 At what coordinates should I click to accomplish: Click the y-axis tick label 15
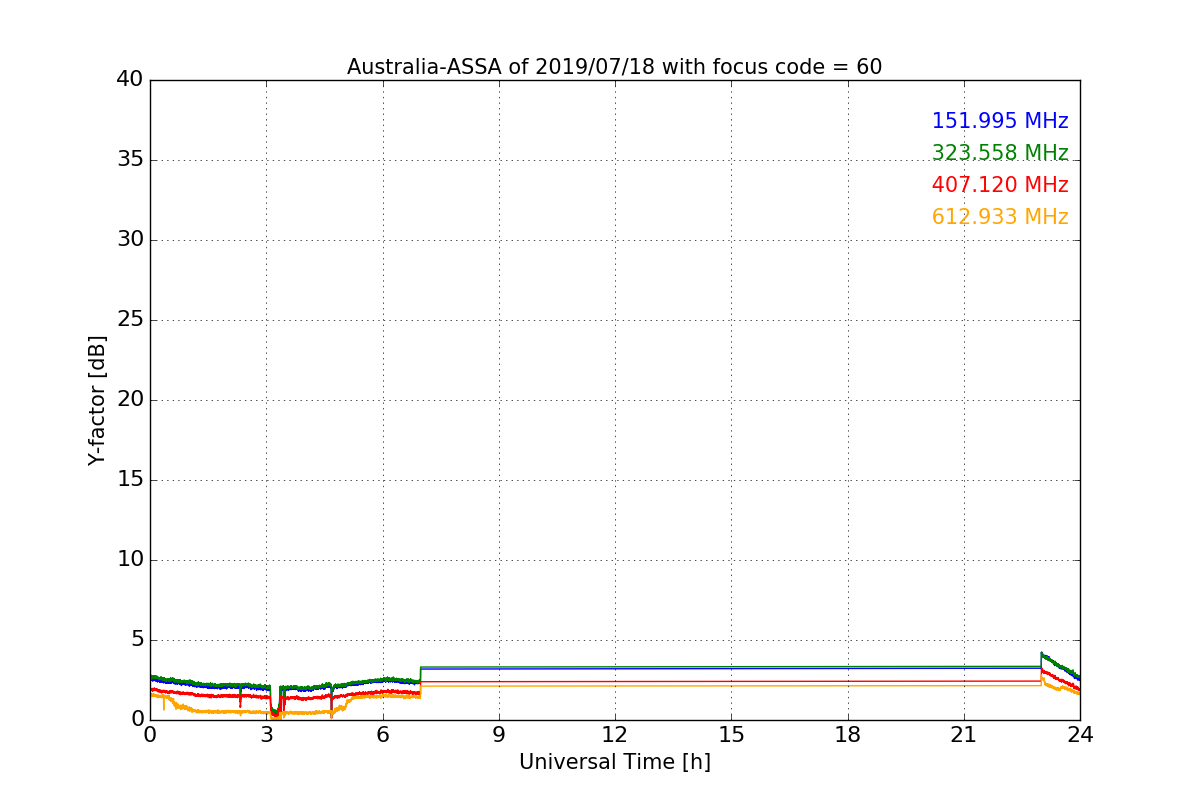[x=130, y=480]
